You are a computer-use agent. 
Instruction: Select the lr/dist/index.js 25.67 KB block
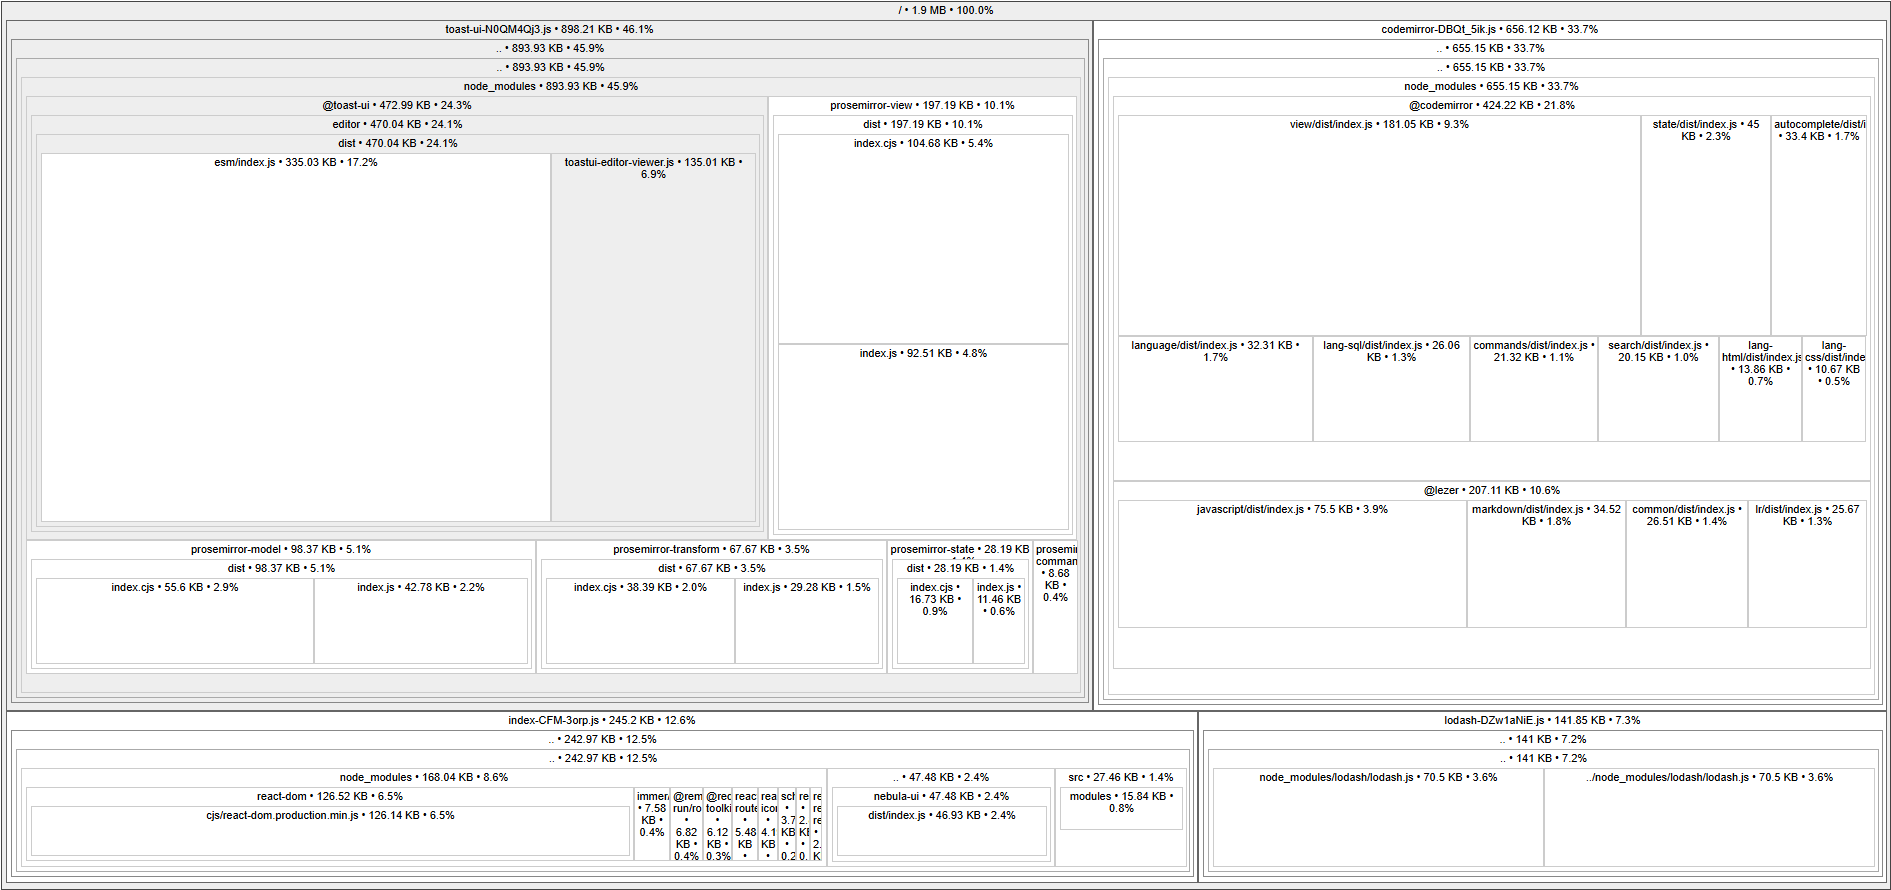(x=1807, y=564)
